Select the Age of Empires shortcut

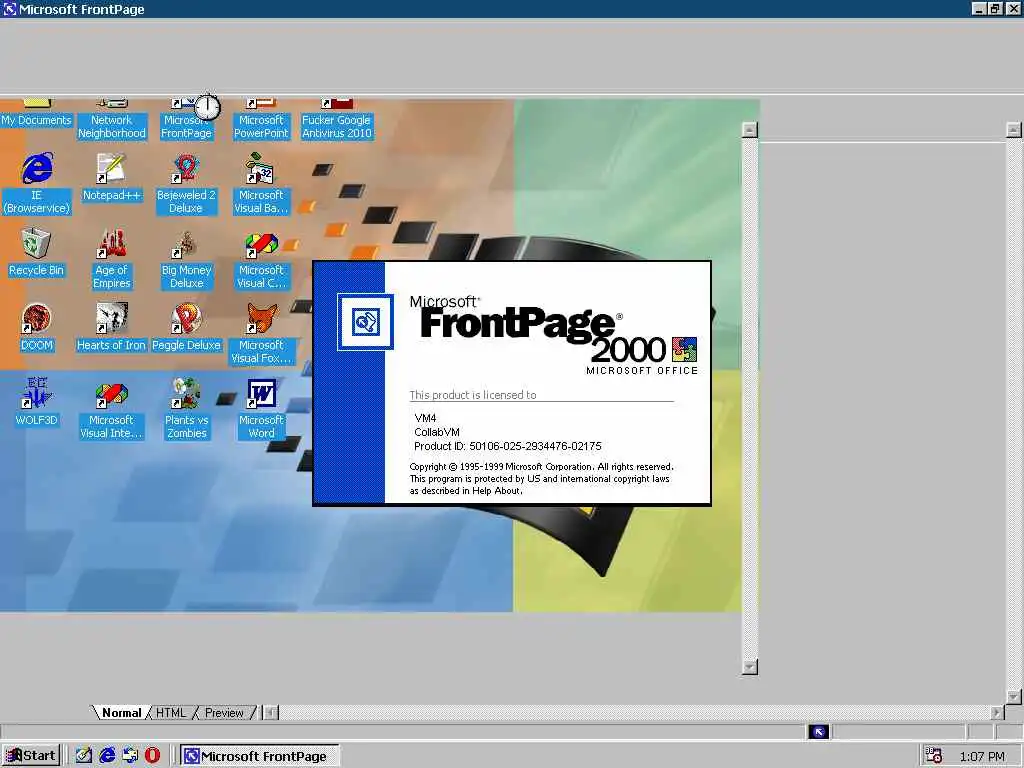tap(112, 259)
